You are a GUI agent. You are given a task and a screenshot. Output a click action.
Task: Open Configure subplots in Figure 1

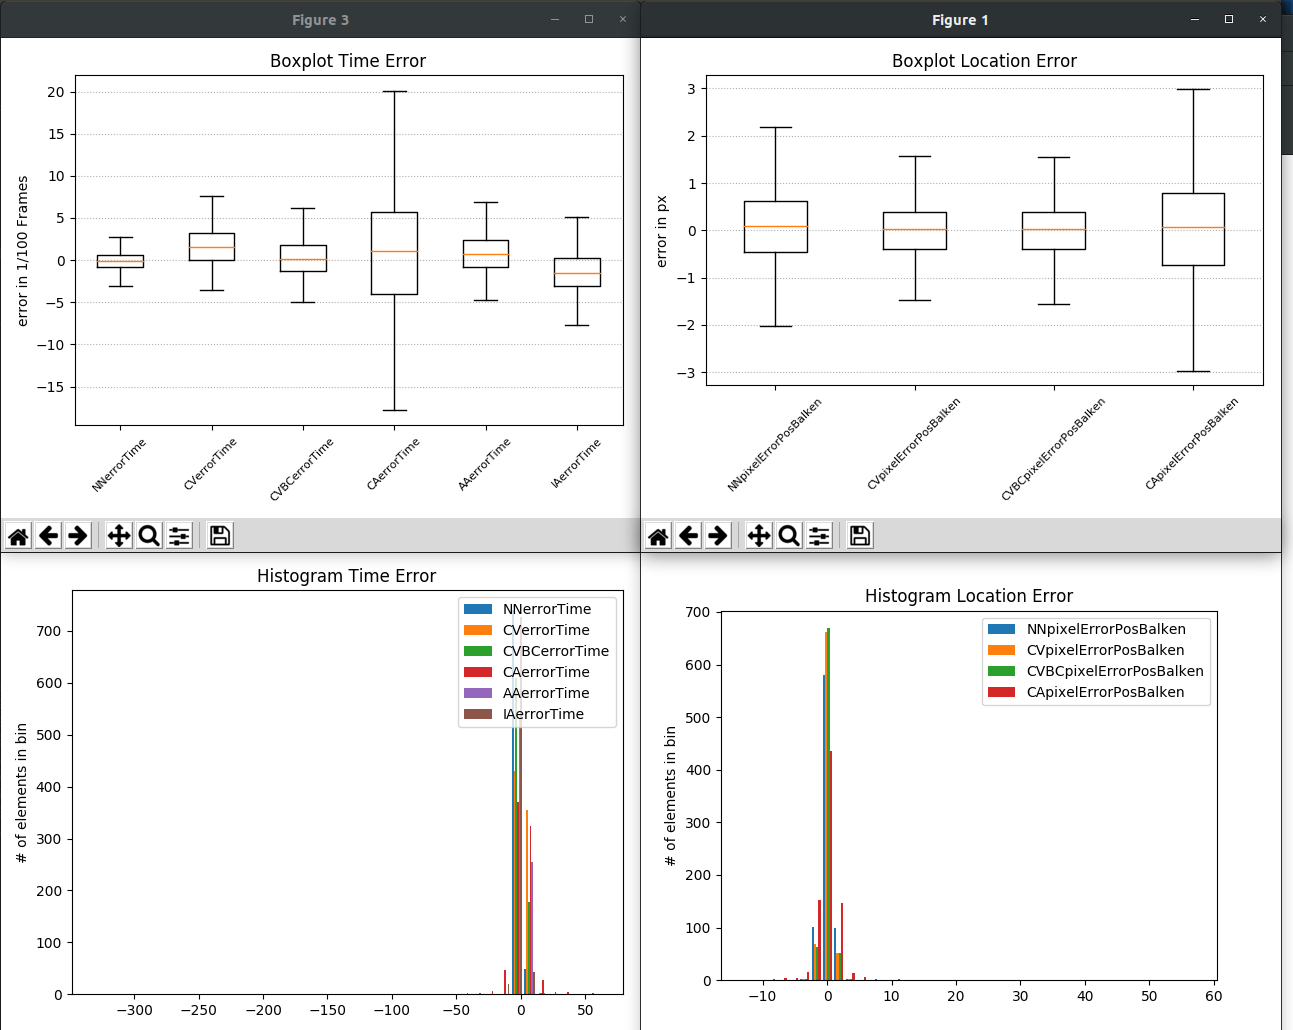[x=819, y=536]
